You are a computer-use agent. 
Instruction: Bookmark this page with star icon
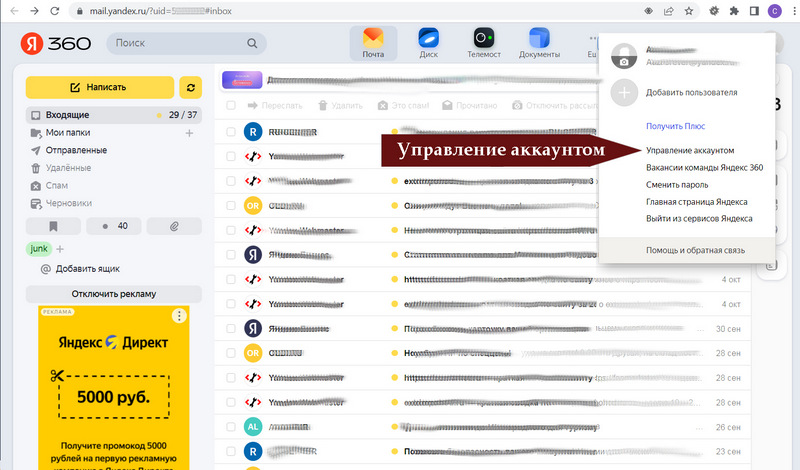click(x=689, y=10)
